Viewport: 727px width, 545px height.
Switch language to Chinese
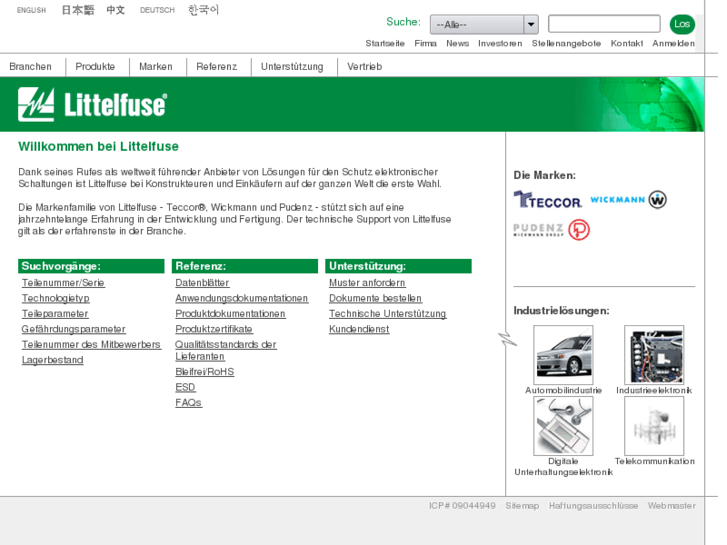(115, 10)
